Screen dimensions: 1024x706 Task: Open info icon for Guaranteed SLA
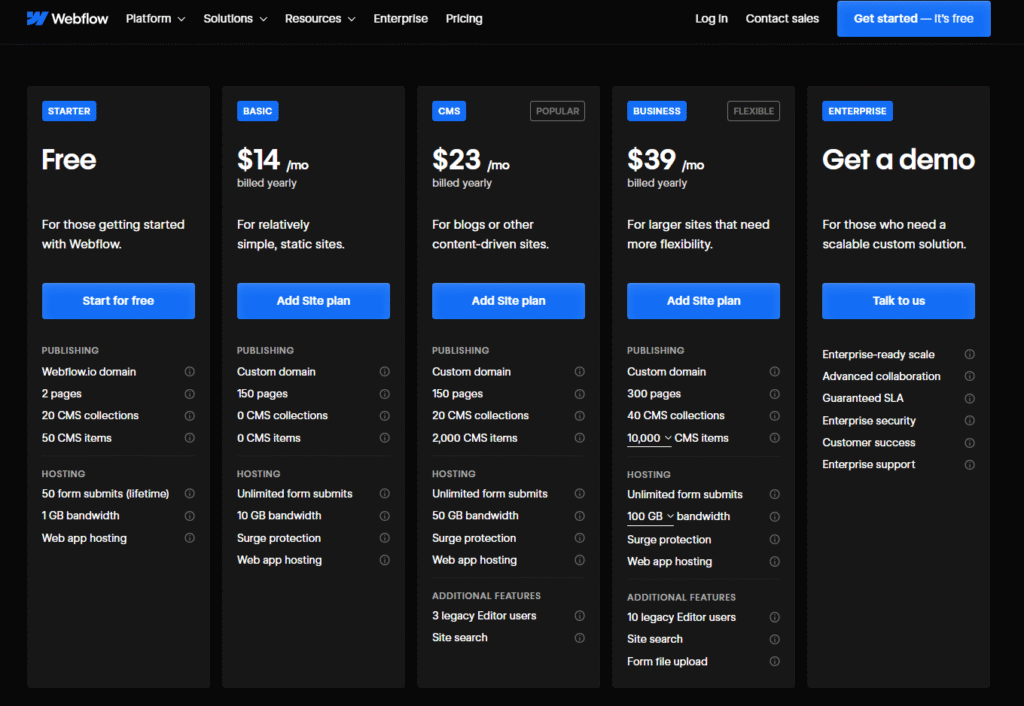[x=969, y=398]
